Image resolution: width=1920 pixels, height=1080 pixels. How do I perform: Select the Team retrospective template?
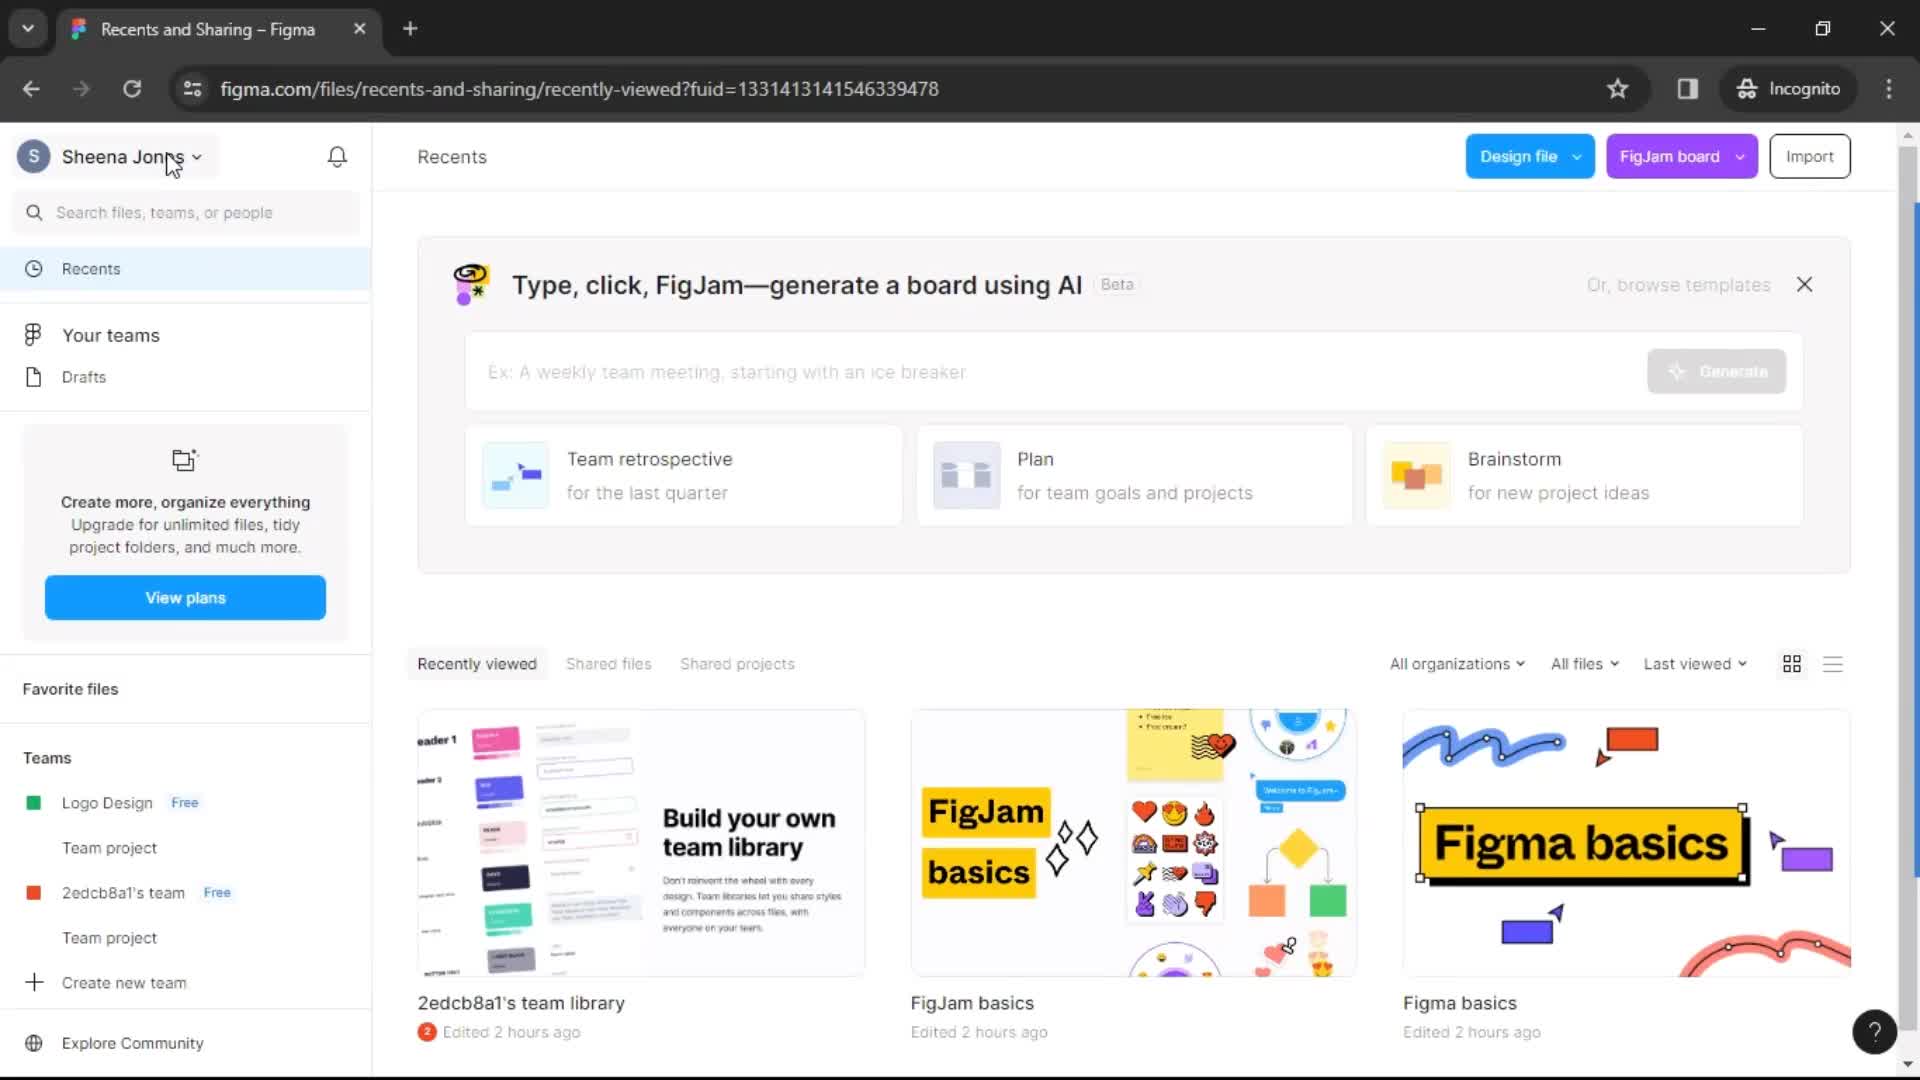coord(683,475)
